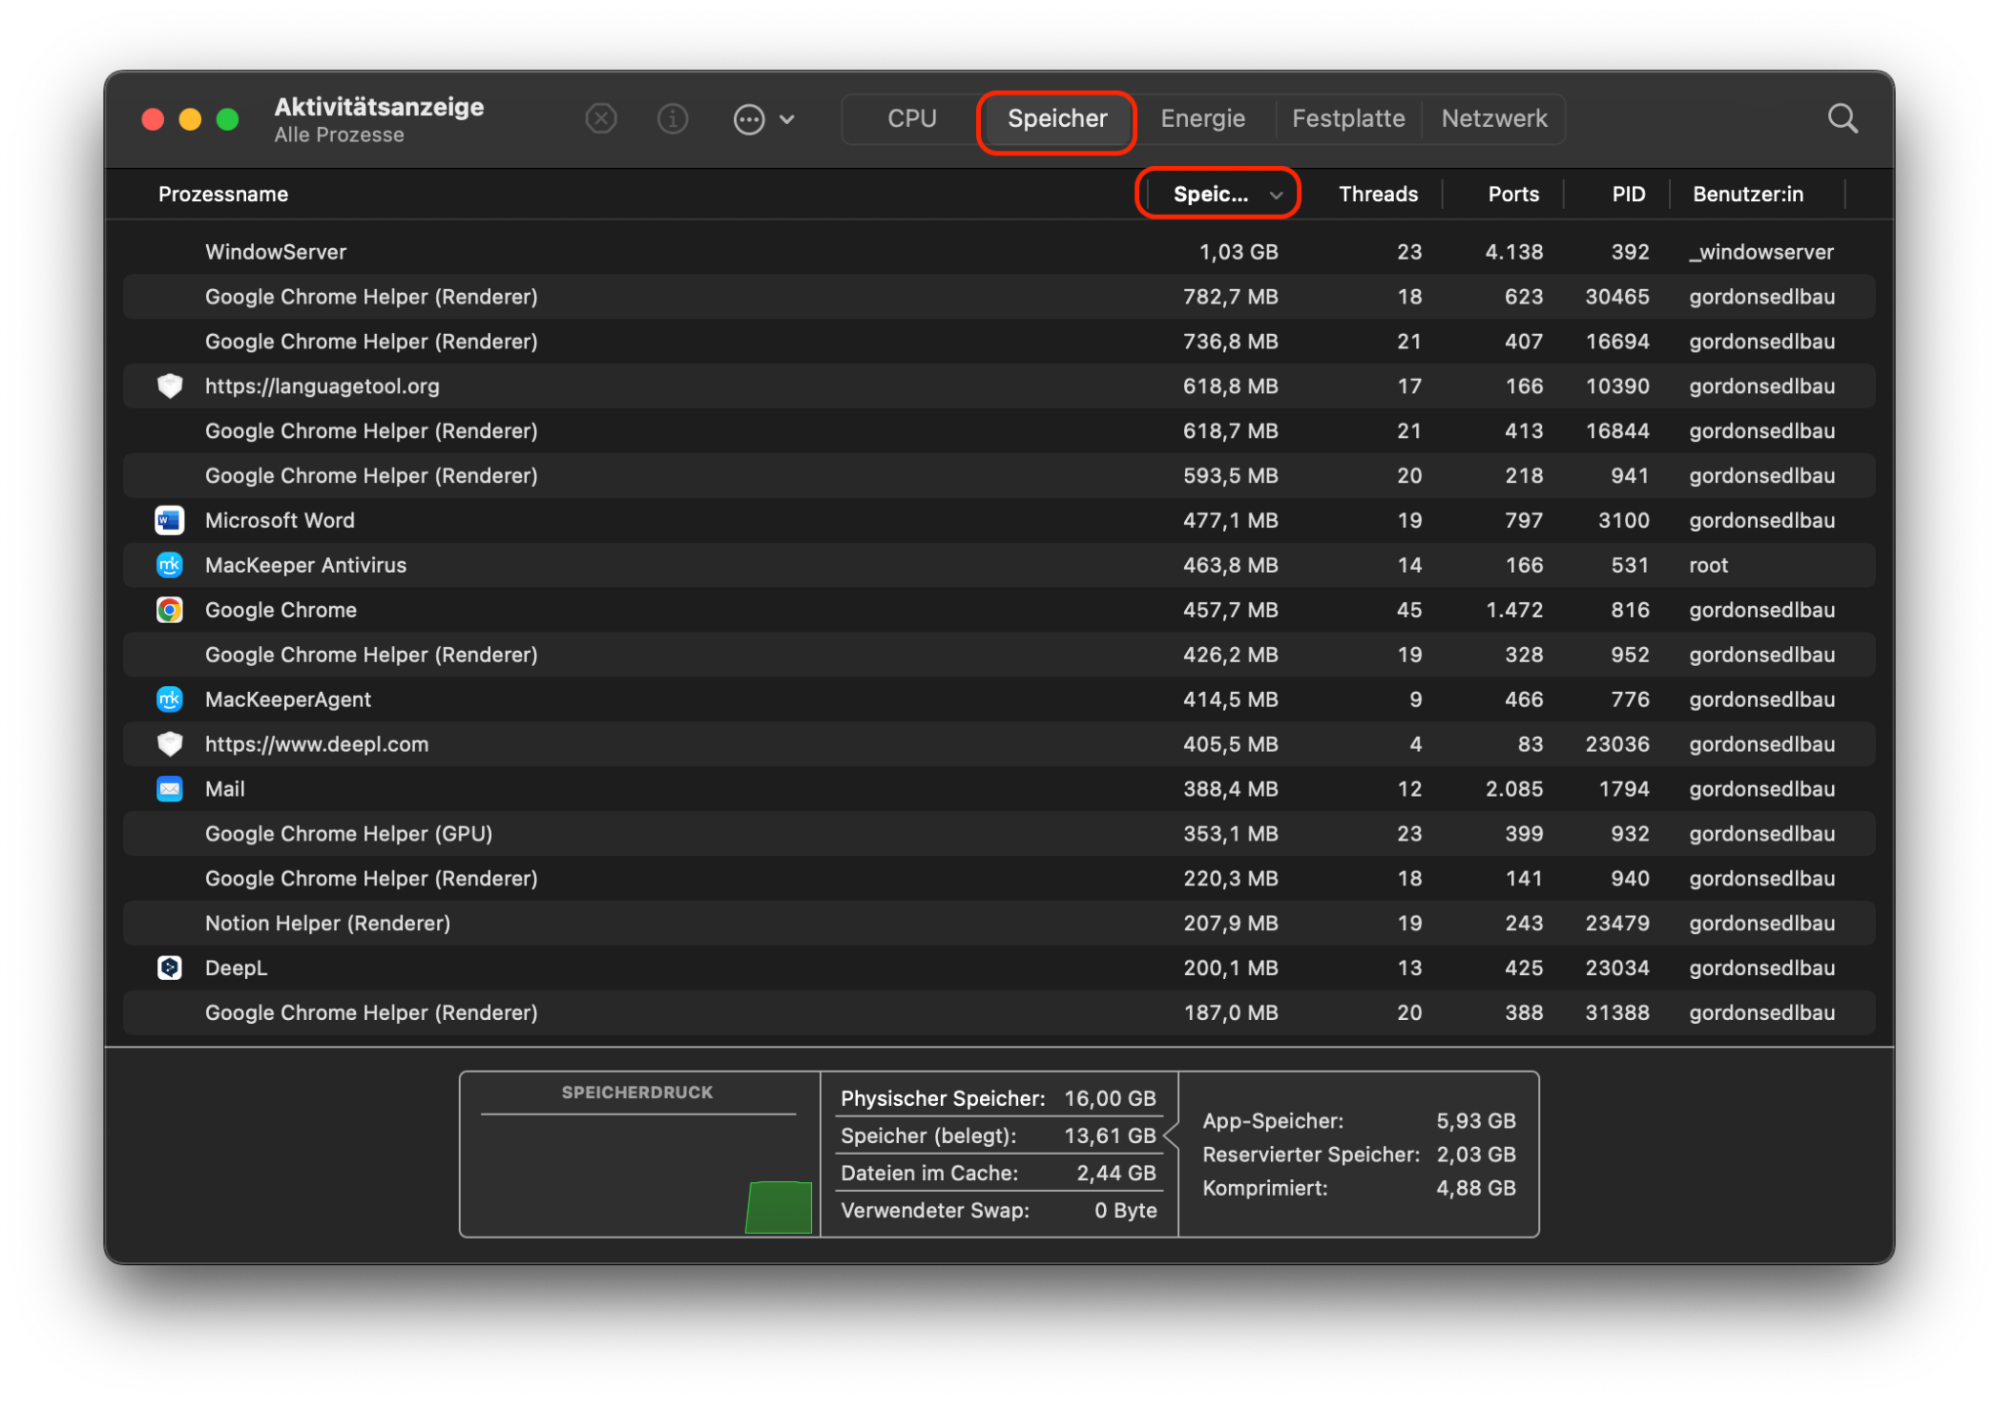Click the shield icon beside https://languagetool.org

click(170, 386)
